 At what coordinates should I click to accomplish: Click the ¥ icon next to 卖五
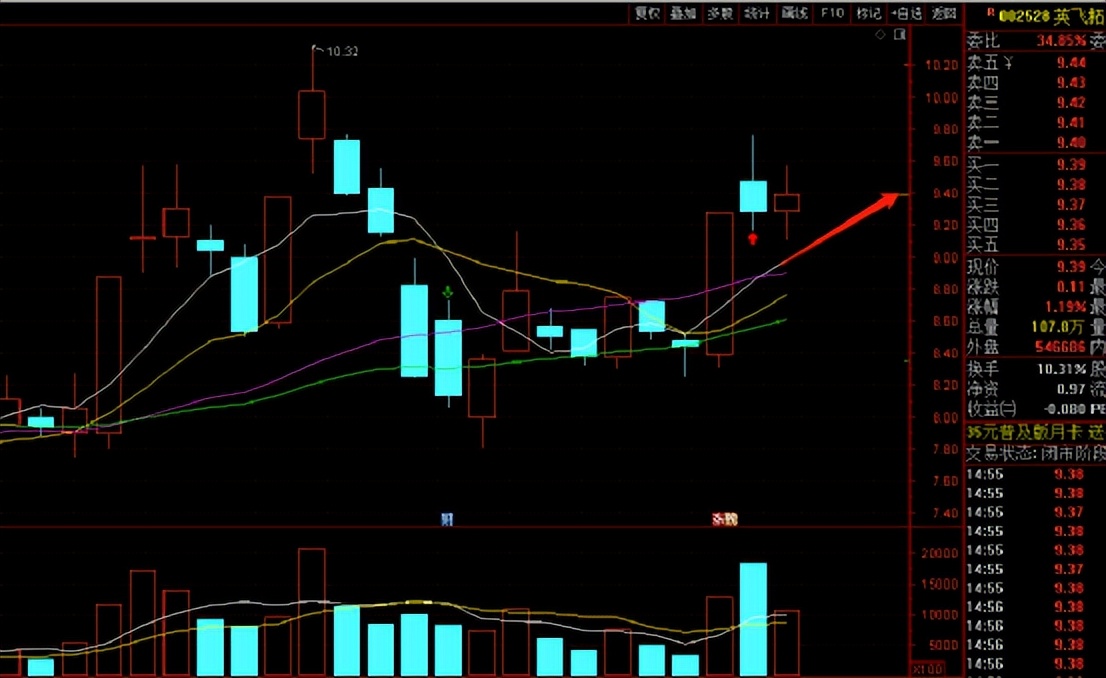coord(1008,63)
